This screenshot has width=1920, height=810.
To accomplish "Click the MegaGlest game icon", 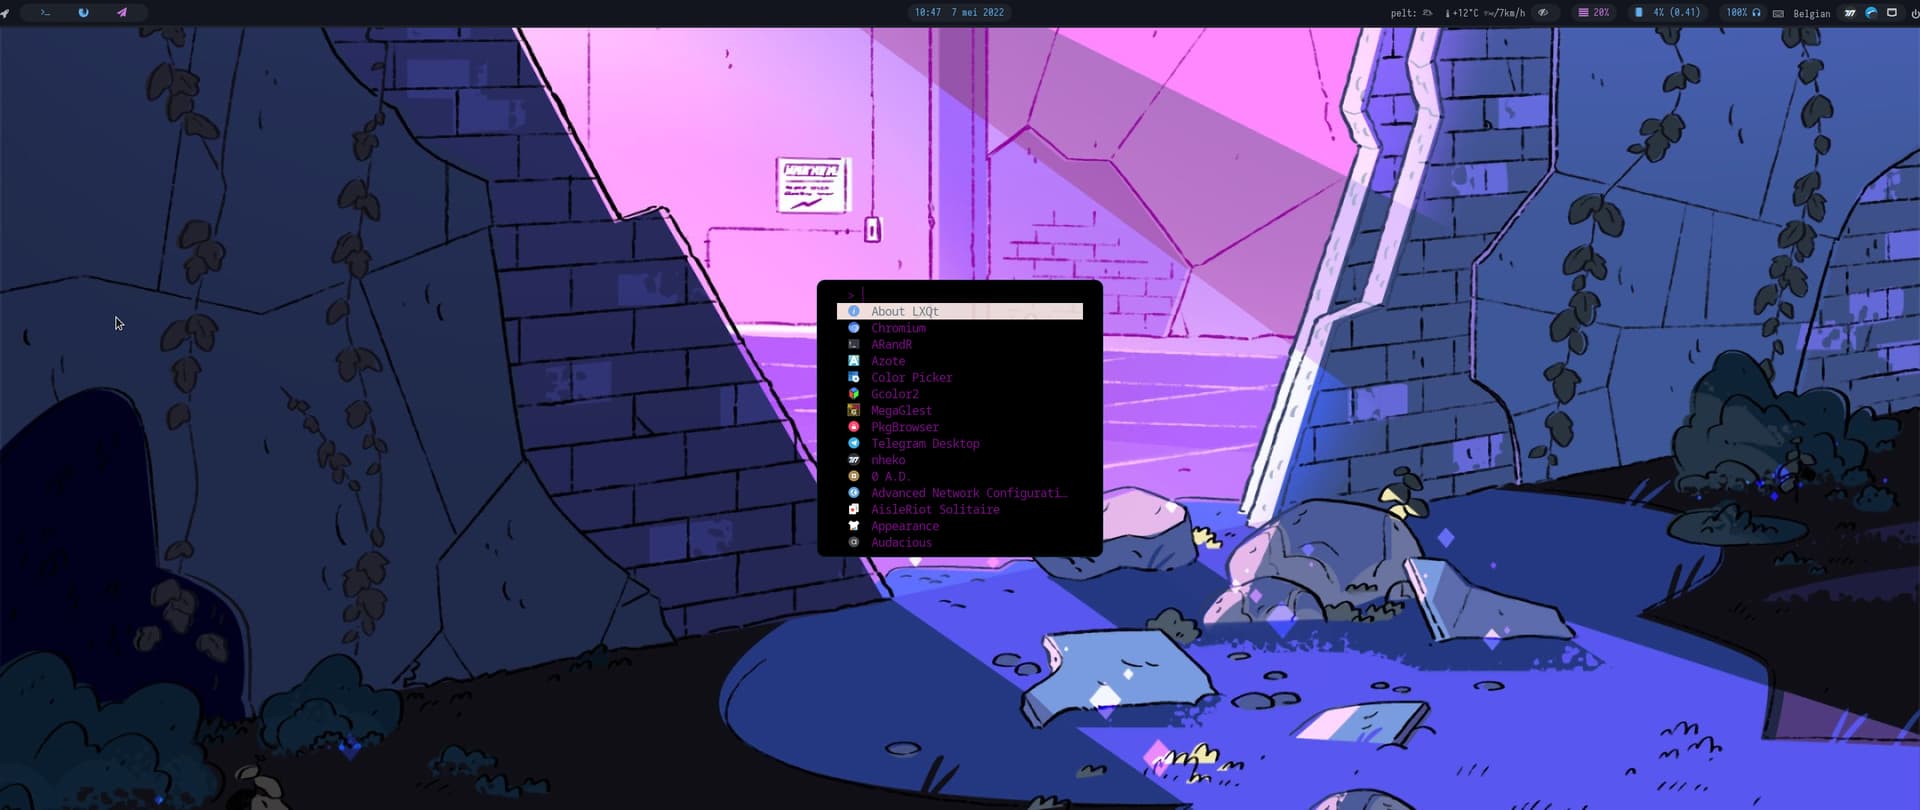I will (854, 410).
